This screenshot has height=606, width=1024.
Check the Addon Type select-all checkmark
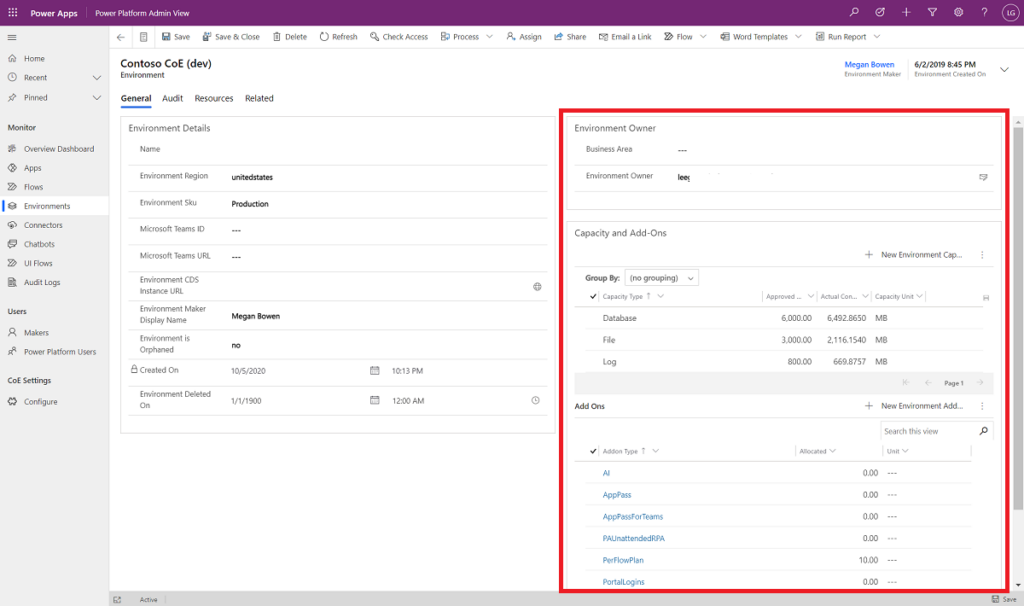[x=592, y=451]
